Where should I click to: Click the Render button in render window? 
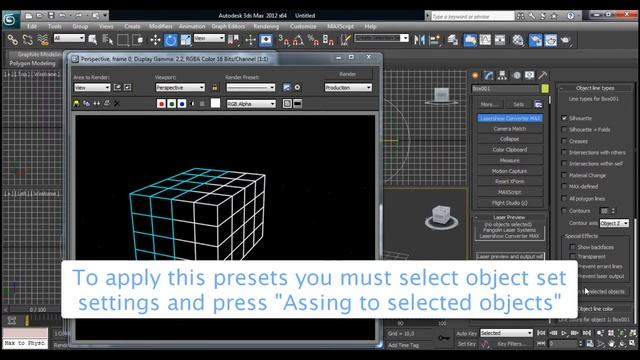(x=348, y=74)
